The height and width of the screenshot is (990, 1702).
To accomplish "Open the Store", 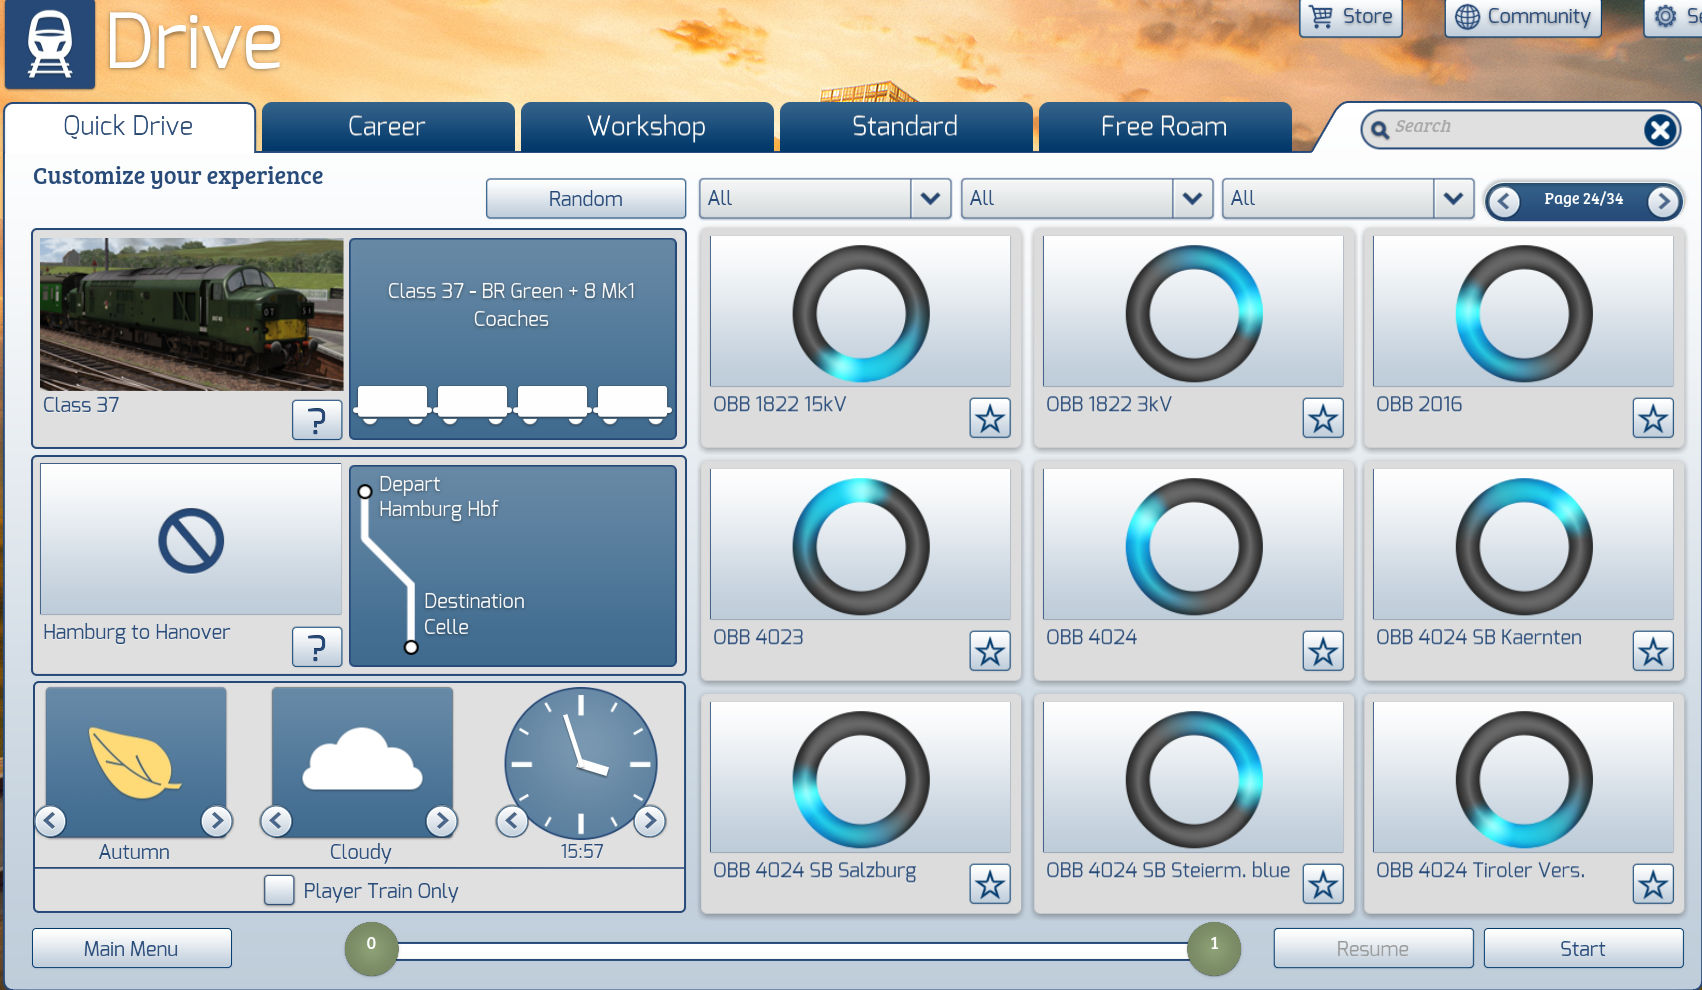I will tap(1351, 17).
